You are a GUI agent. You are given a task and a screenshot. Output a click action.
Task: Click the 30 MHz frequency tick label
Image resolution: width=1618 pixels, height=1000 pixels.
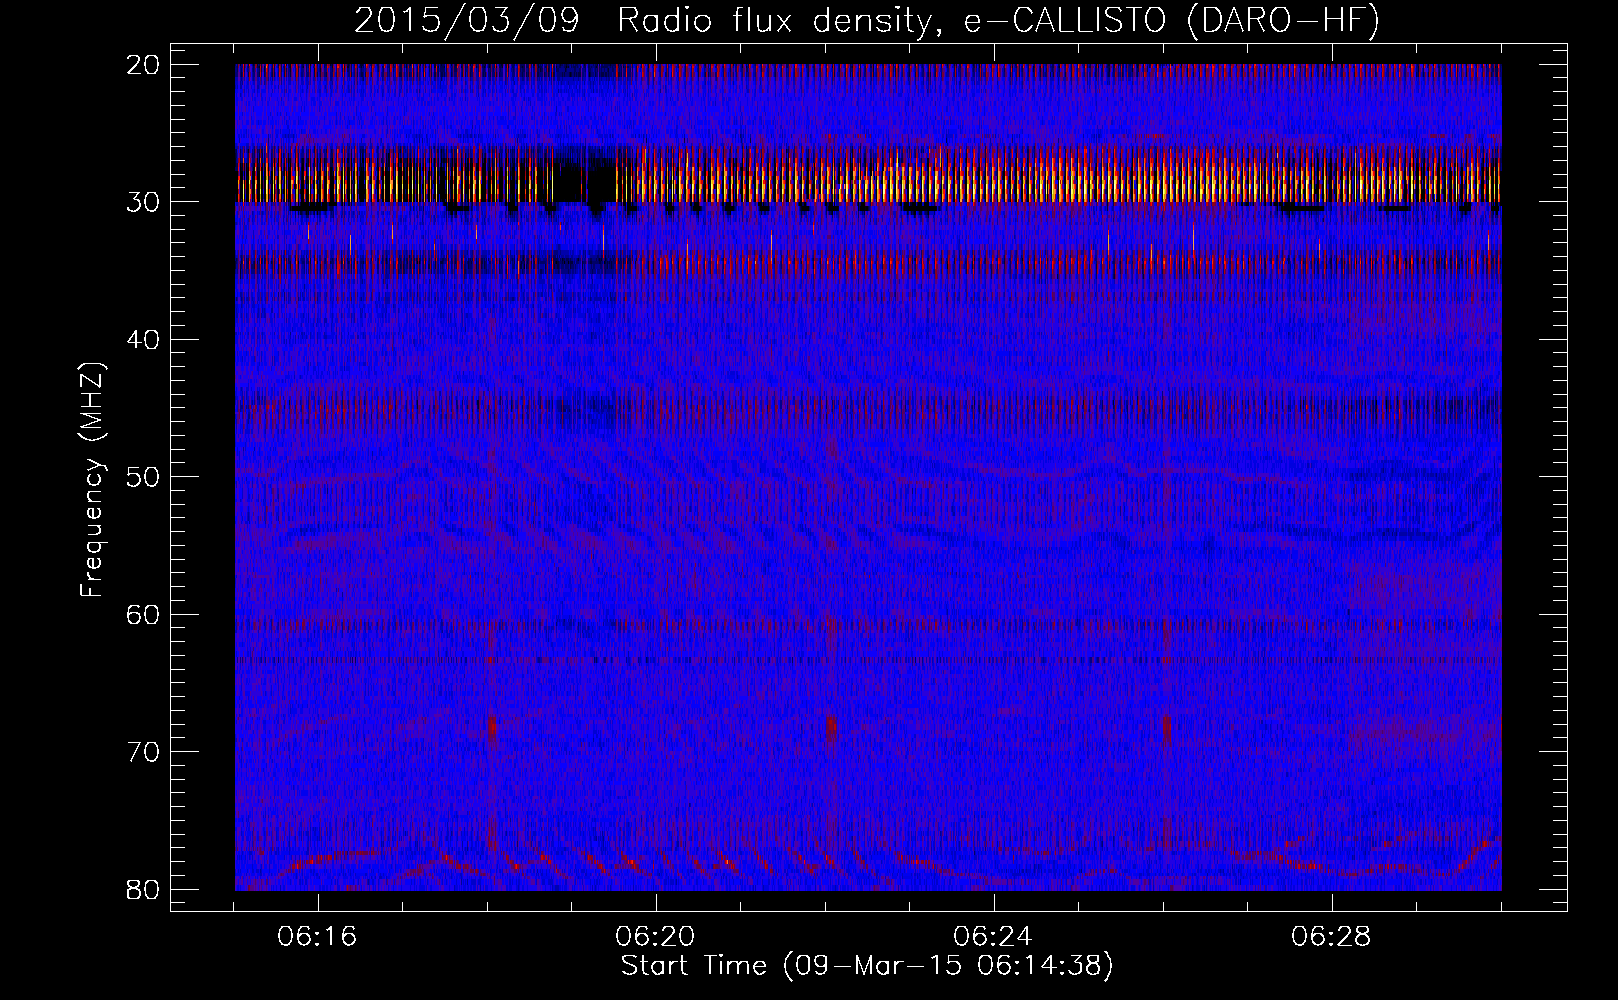coord(143,202)
